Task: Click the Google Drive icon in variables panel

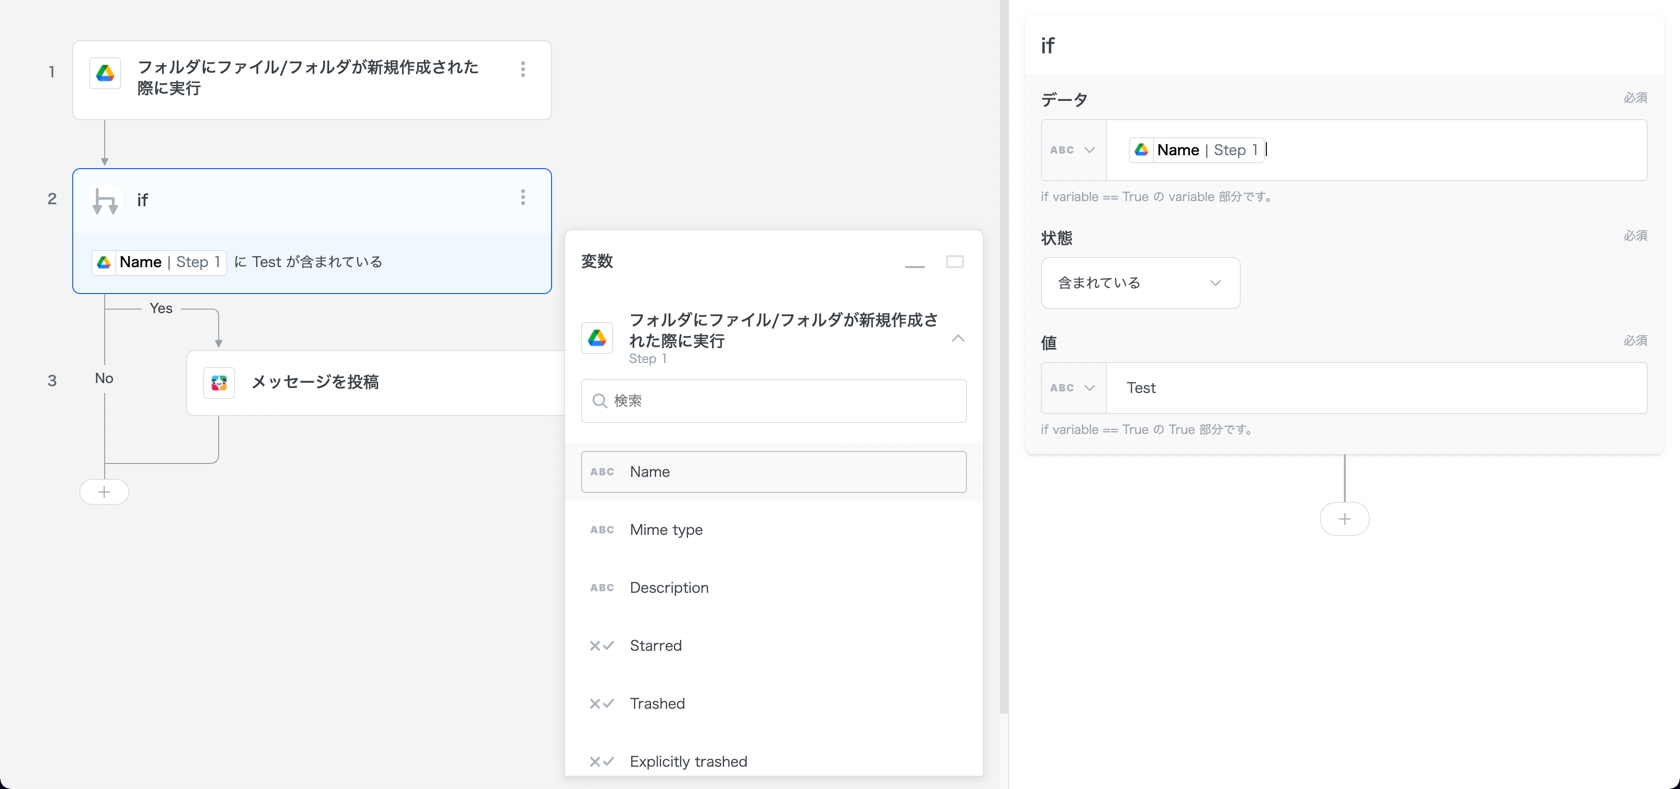Action: click(597, 338)
